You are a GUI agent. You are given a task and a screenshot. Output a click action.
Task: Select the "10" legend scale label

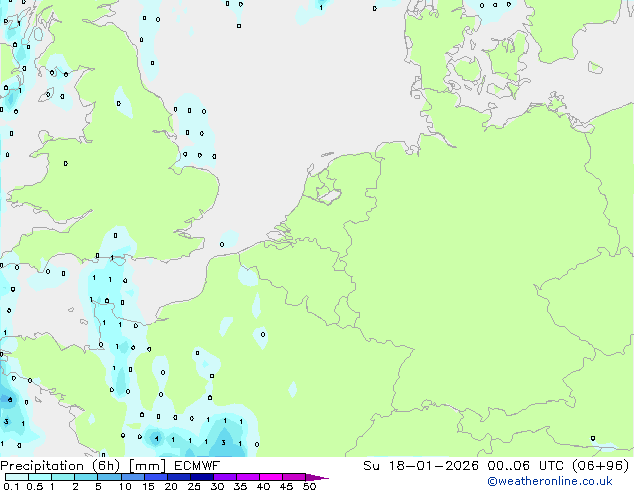pos(125,486)
